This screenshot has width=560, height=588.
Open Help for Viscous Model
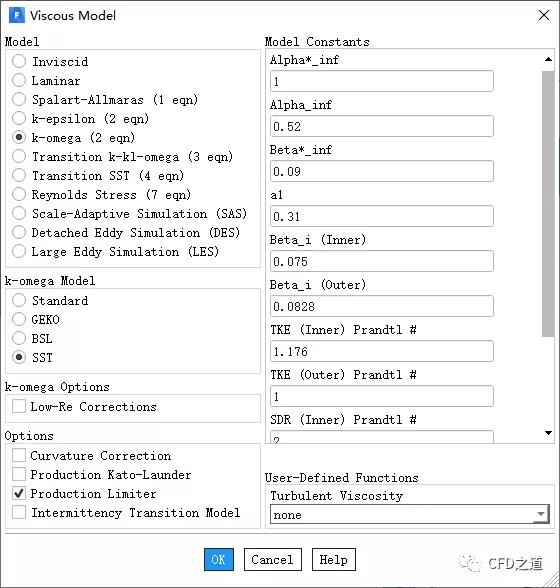click(x=333, y=560)
